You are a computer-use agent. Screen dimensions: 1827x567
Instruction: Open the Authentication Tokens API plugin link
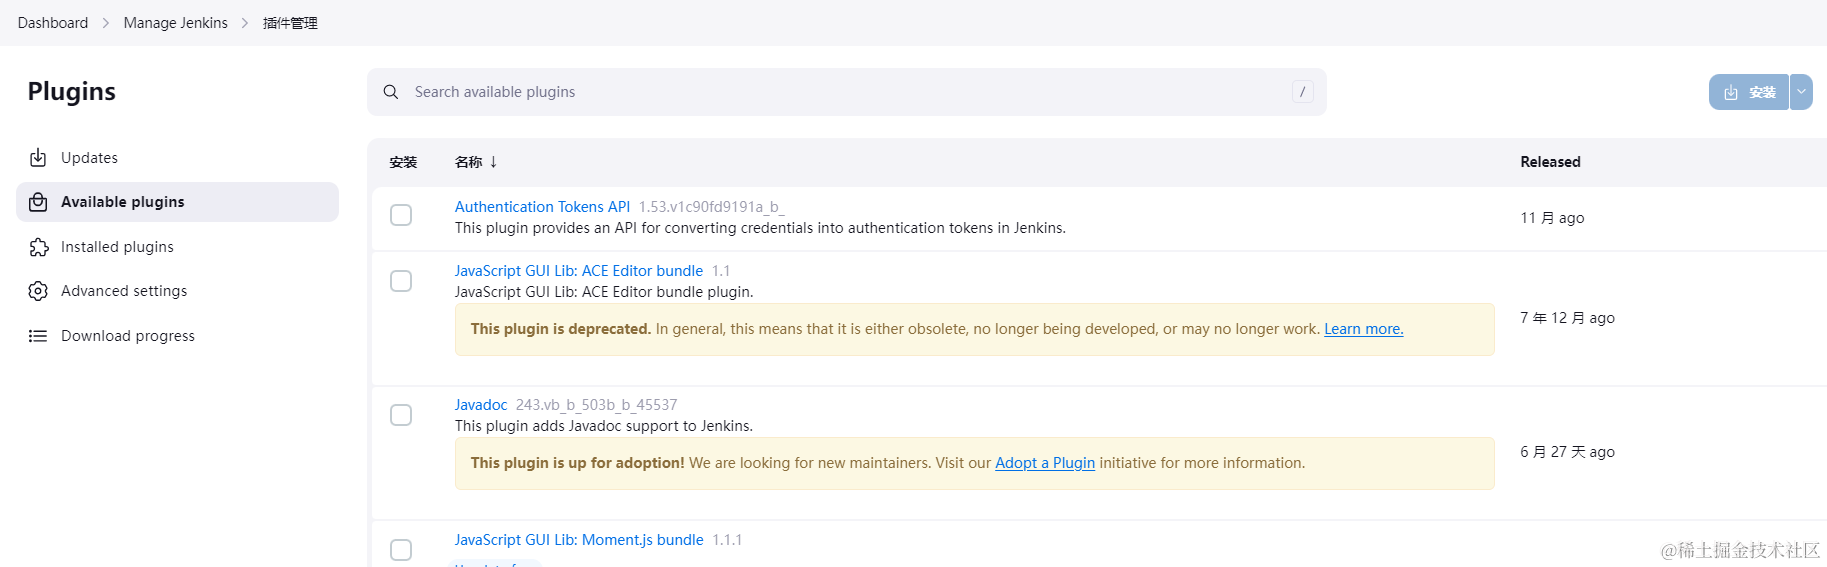542,207
